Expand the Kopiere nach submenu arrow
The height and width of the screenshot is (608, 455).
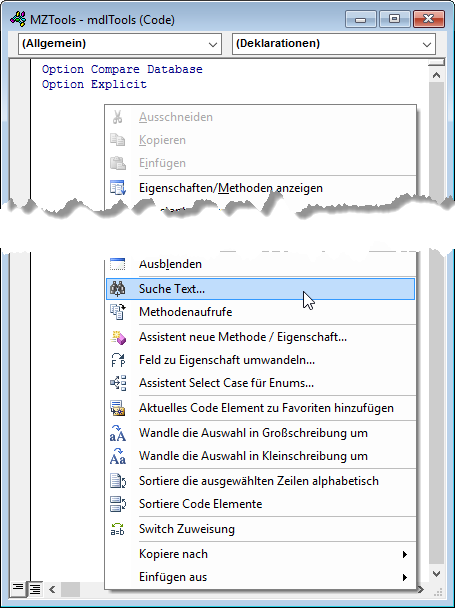click(405, 554)
